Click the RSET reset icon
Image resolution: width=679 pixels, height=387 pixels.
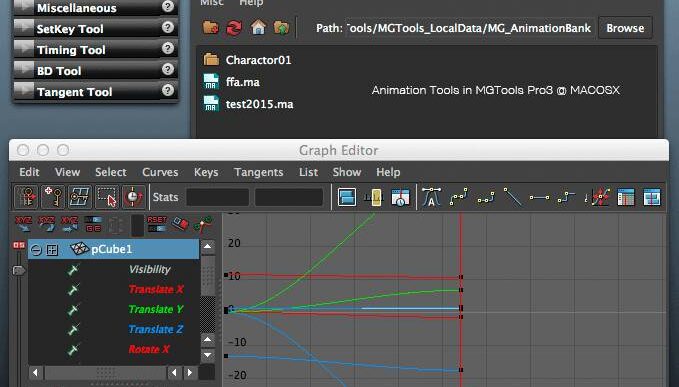pos(157,224)
